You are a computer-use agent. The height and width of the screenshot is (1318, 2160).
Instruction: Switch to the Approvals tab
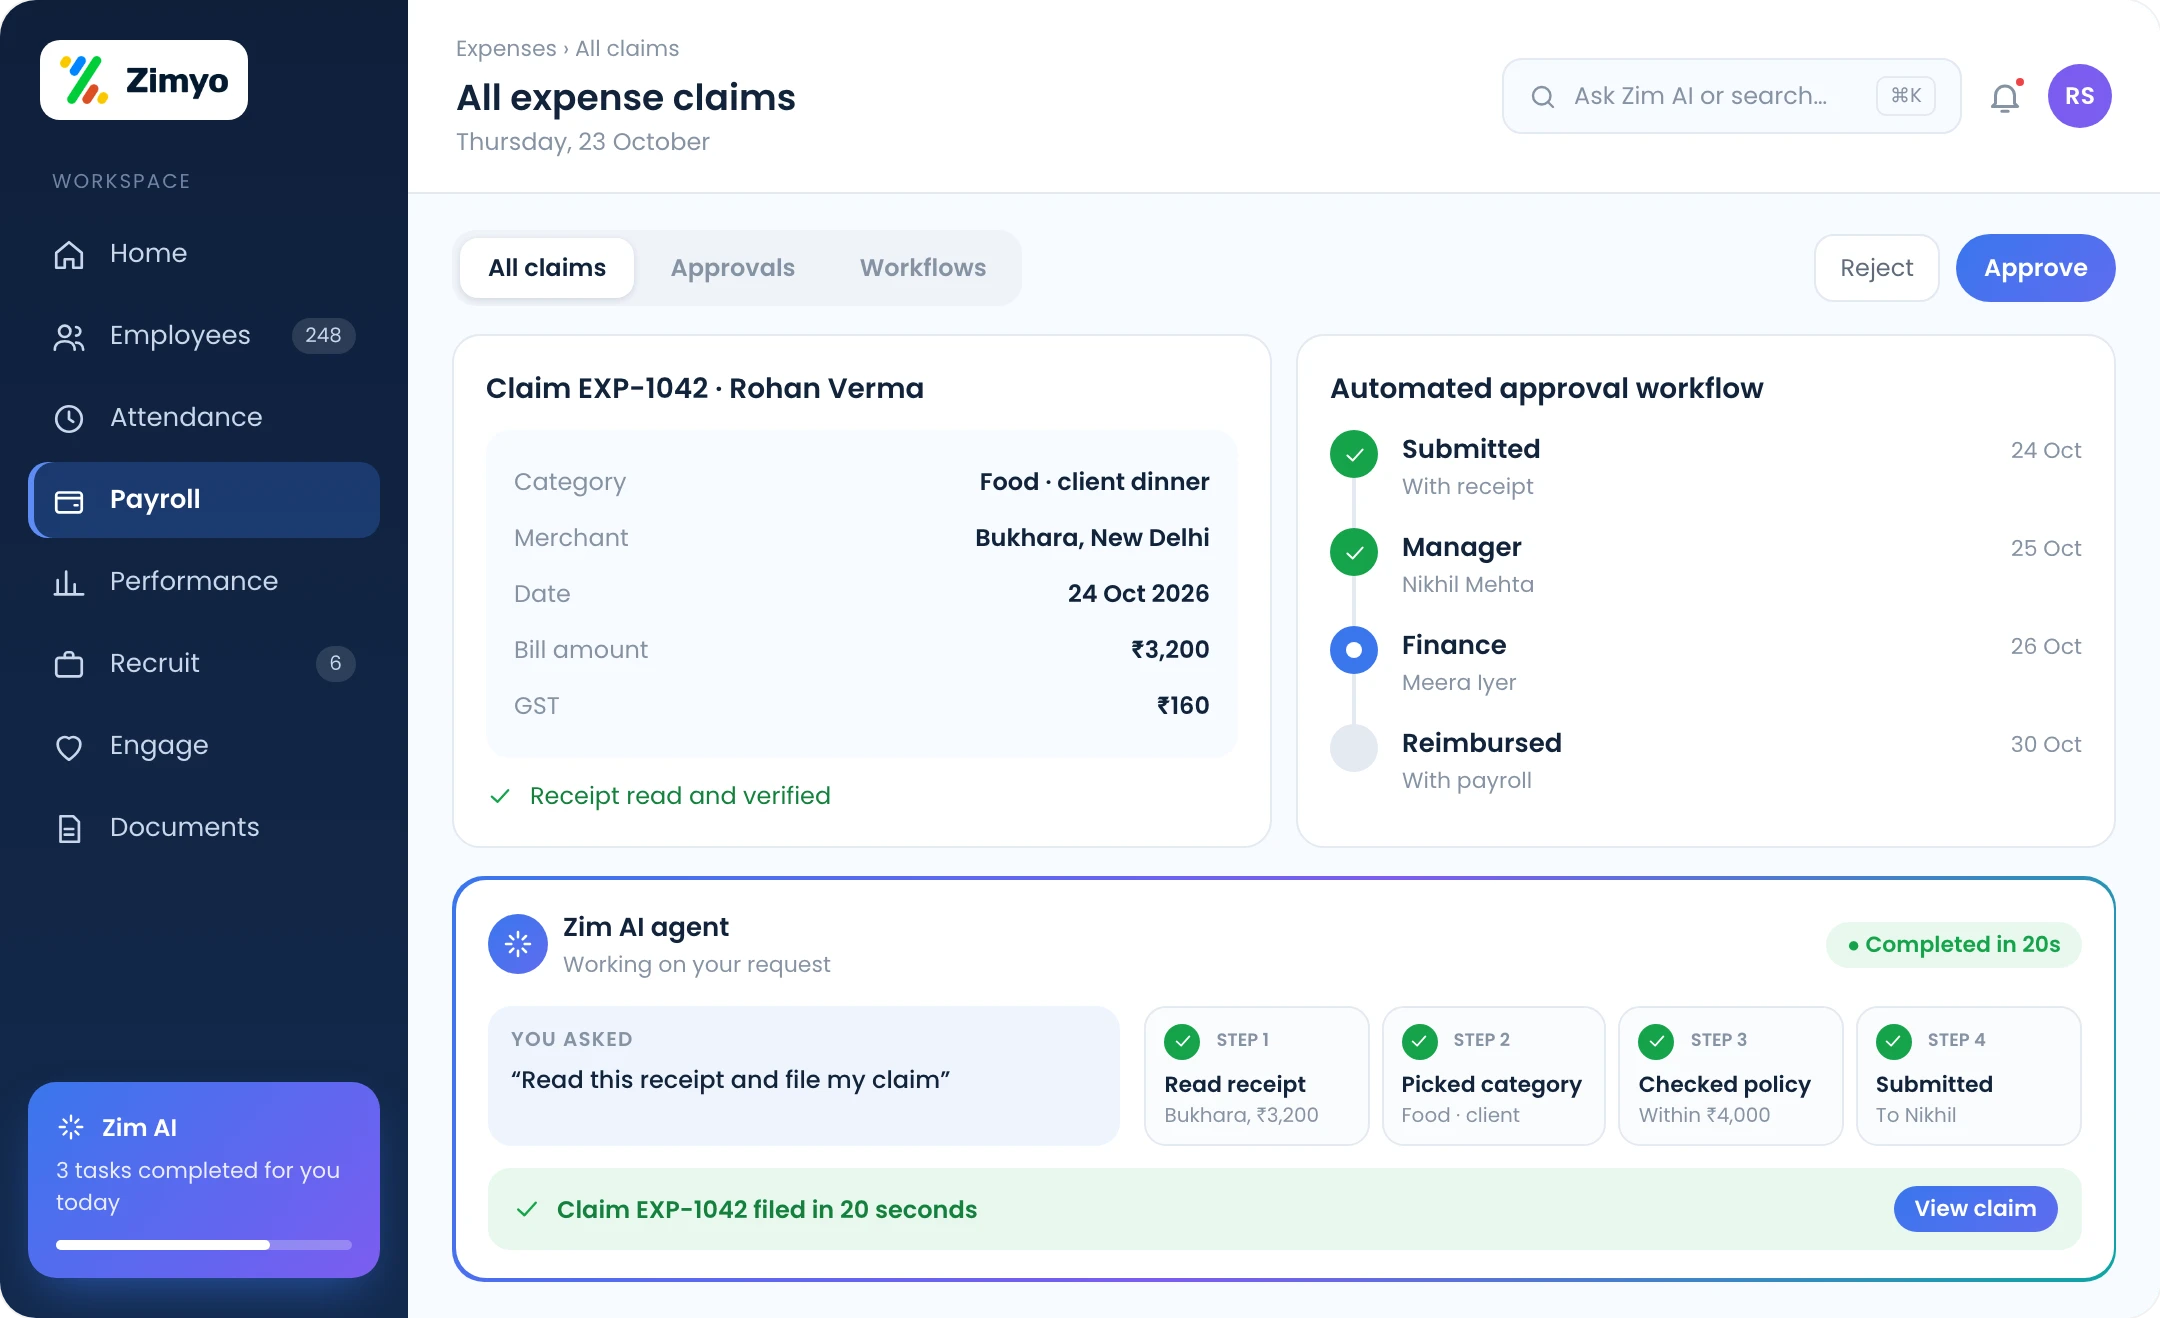[733, 268]
